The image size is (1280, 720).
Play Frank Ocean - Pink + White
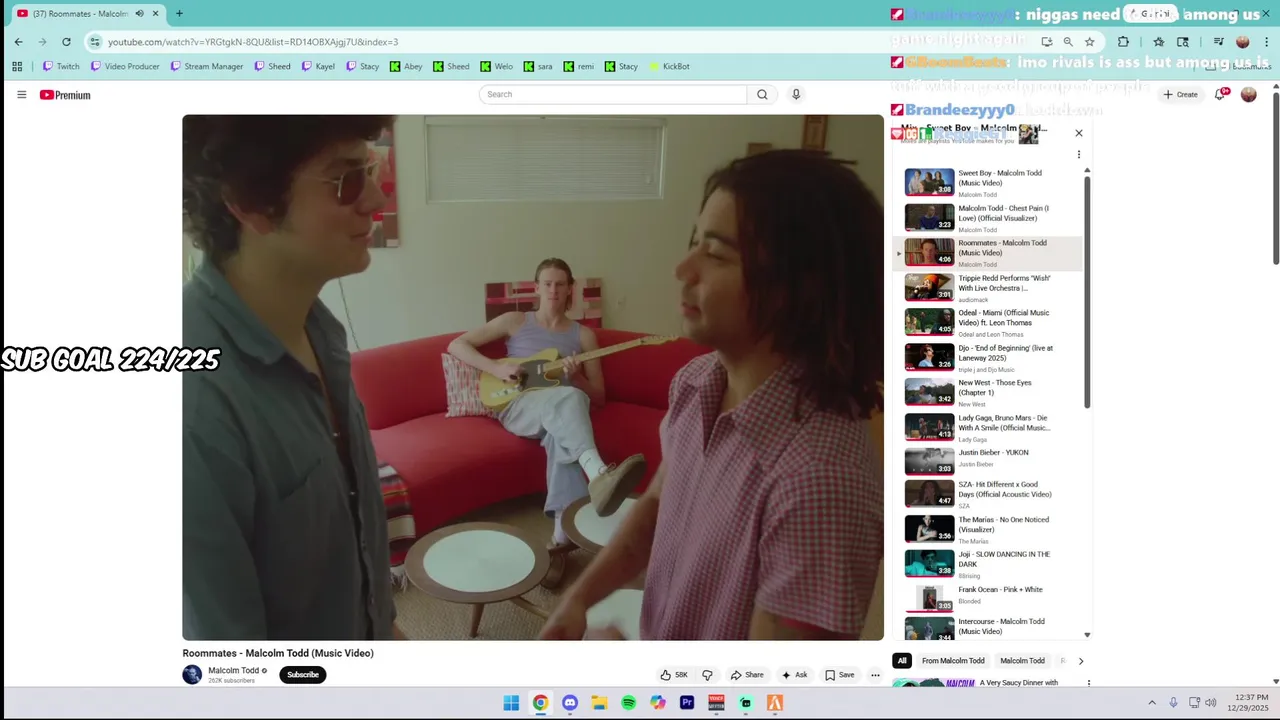[x=985, y=598]
